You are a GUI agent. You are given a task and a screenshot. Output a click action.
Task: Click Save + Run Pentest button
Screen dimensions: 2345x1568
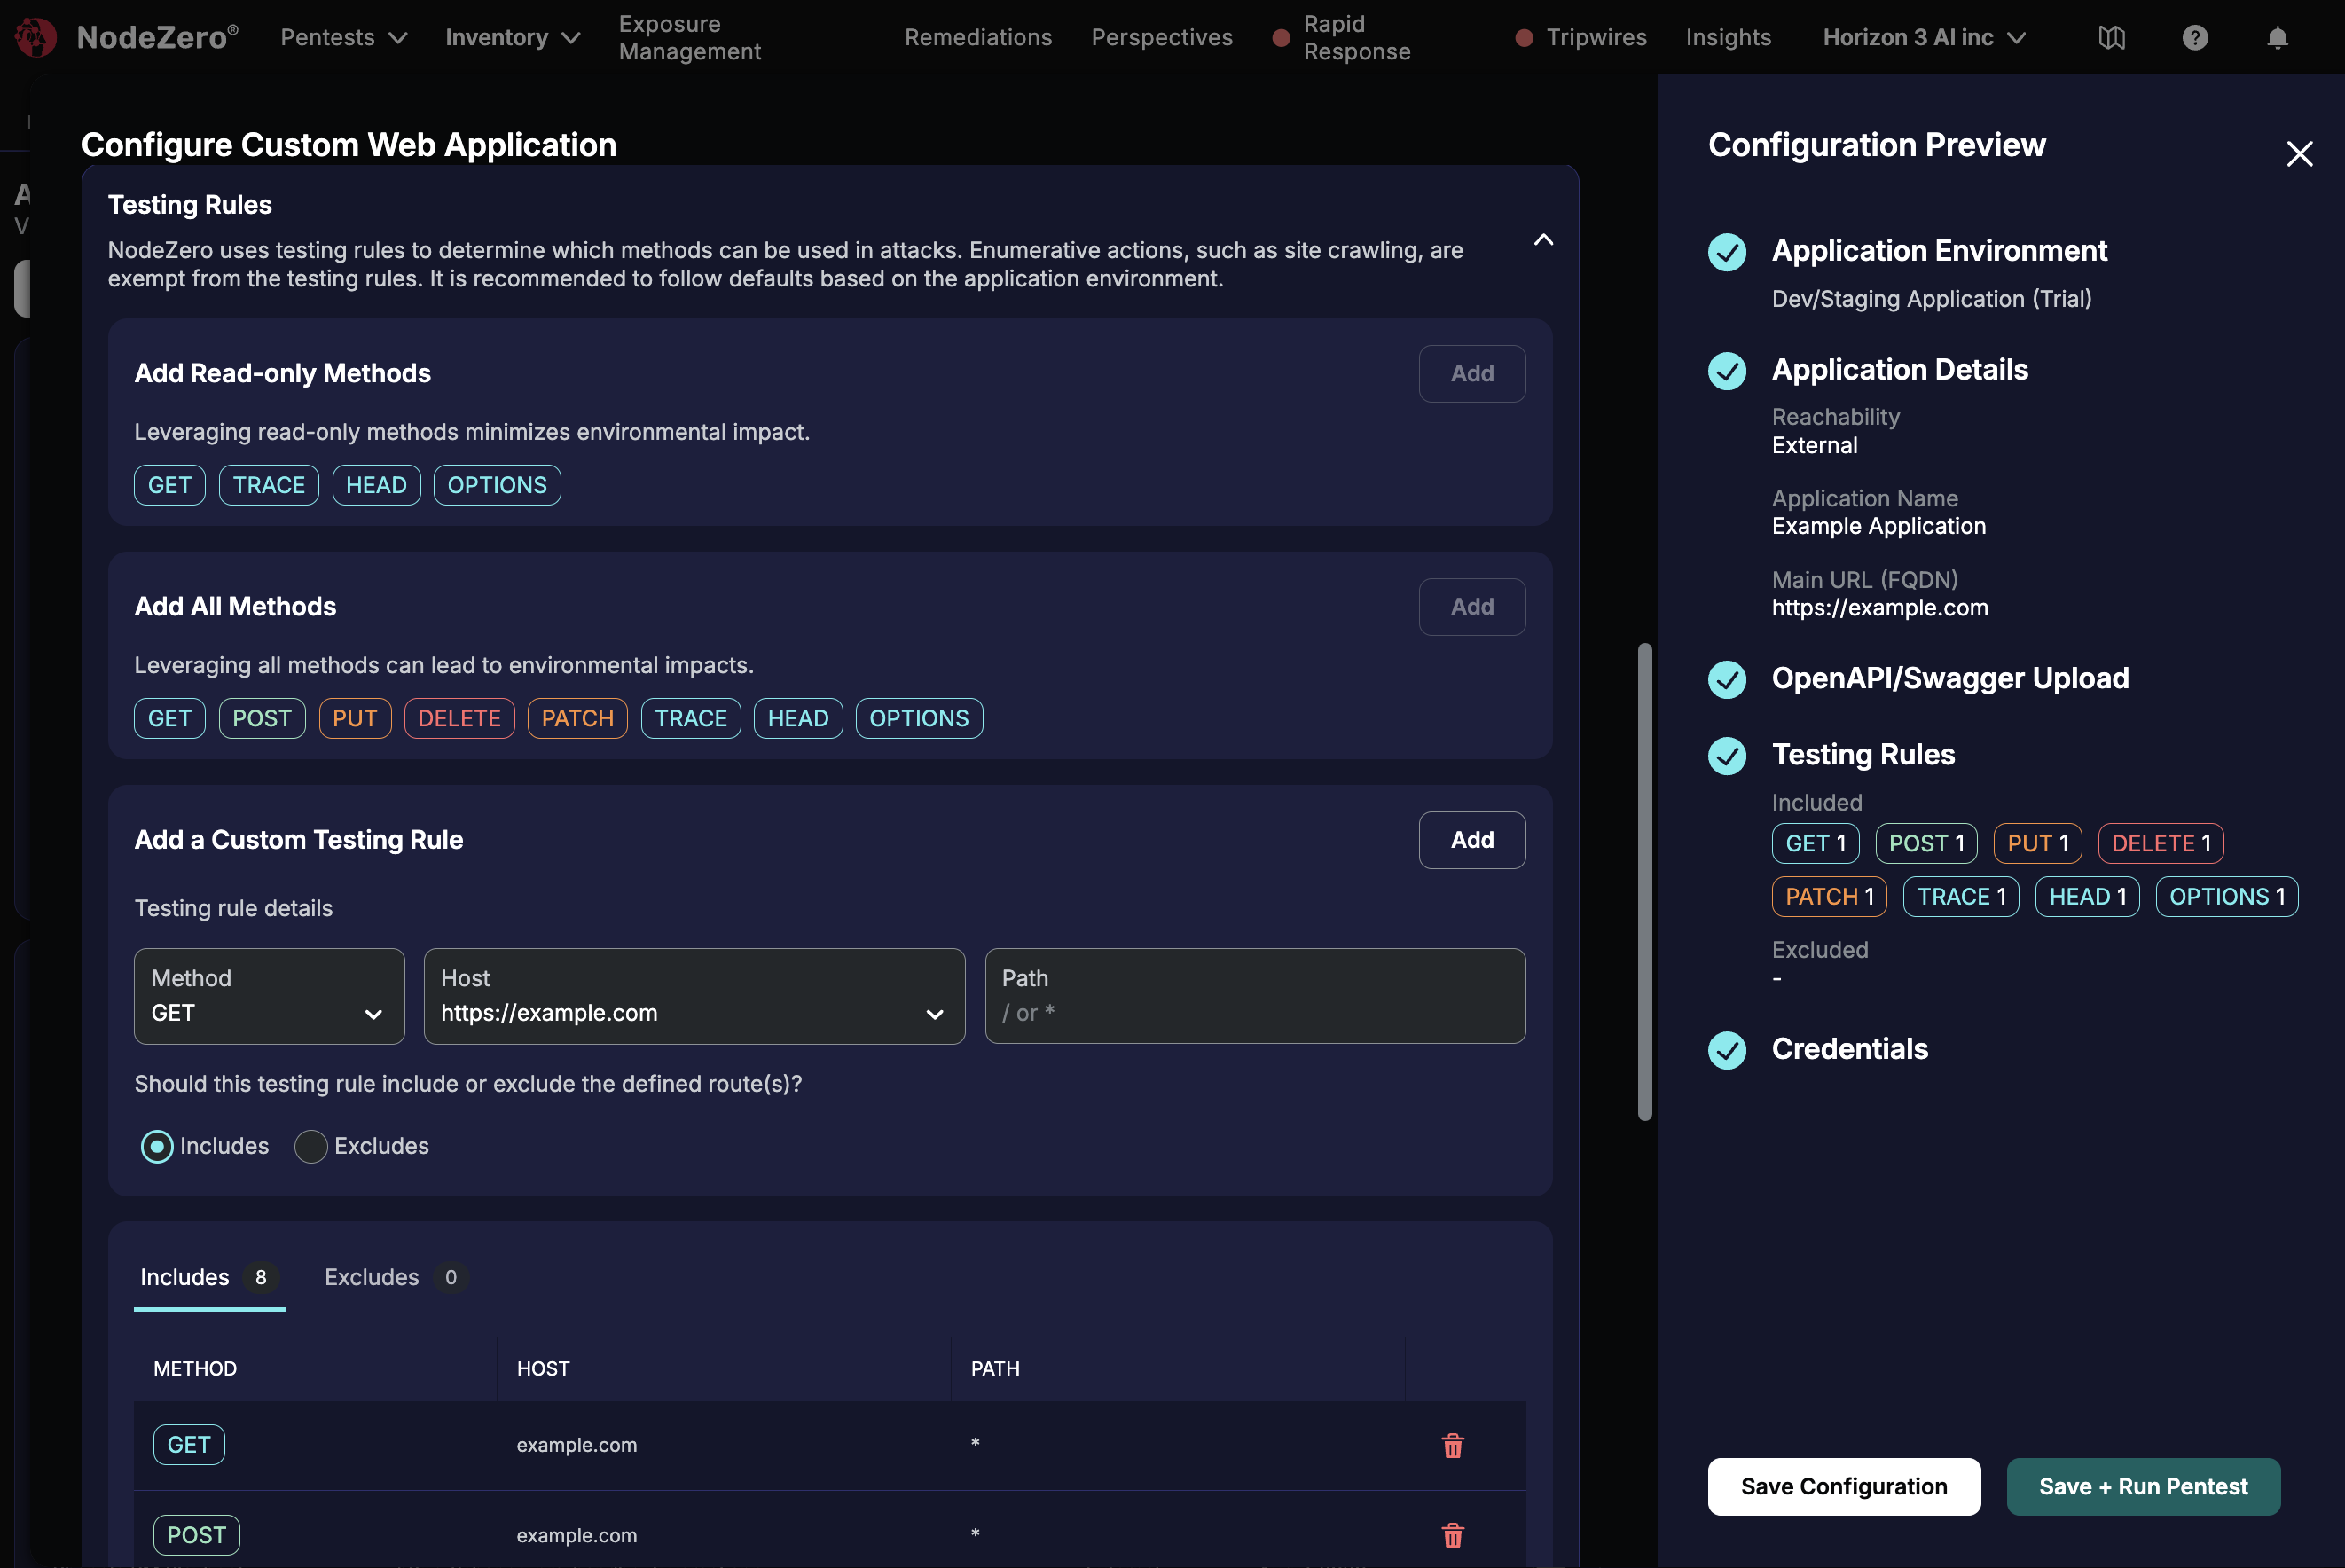[x=2143, y=1486]
